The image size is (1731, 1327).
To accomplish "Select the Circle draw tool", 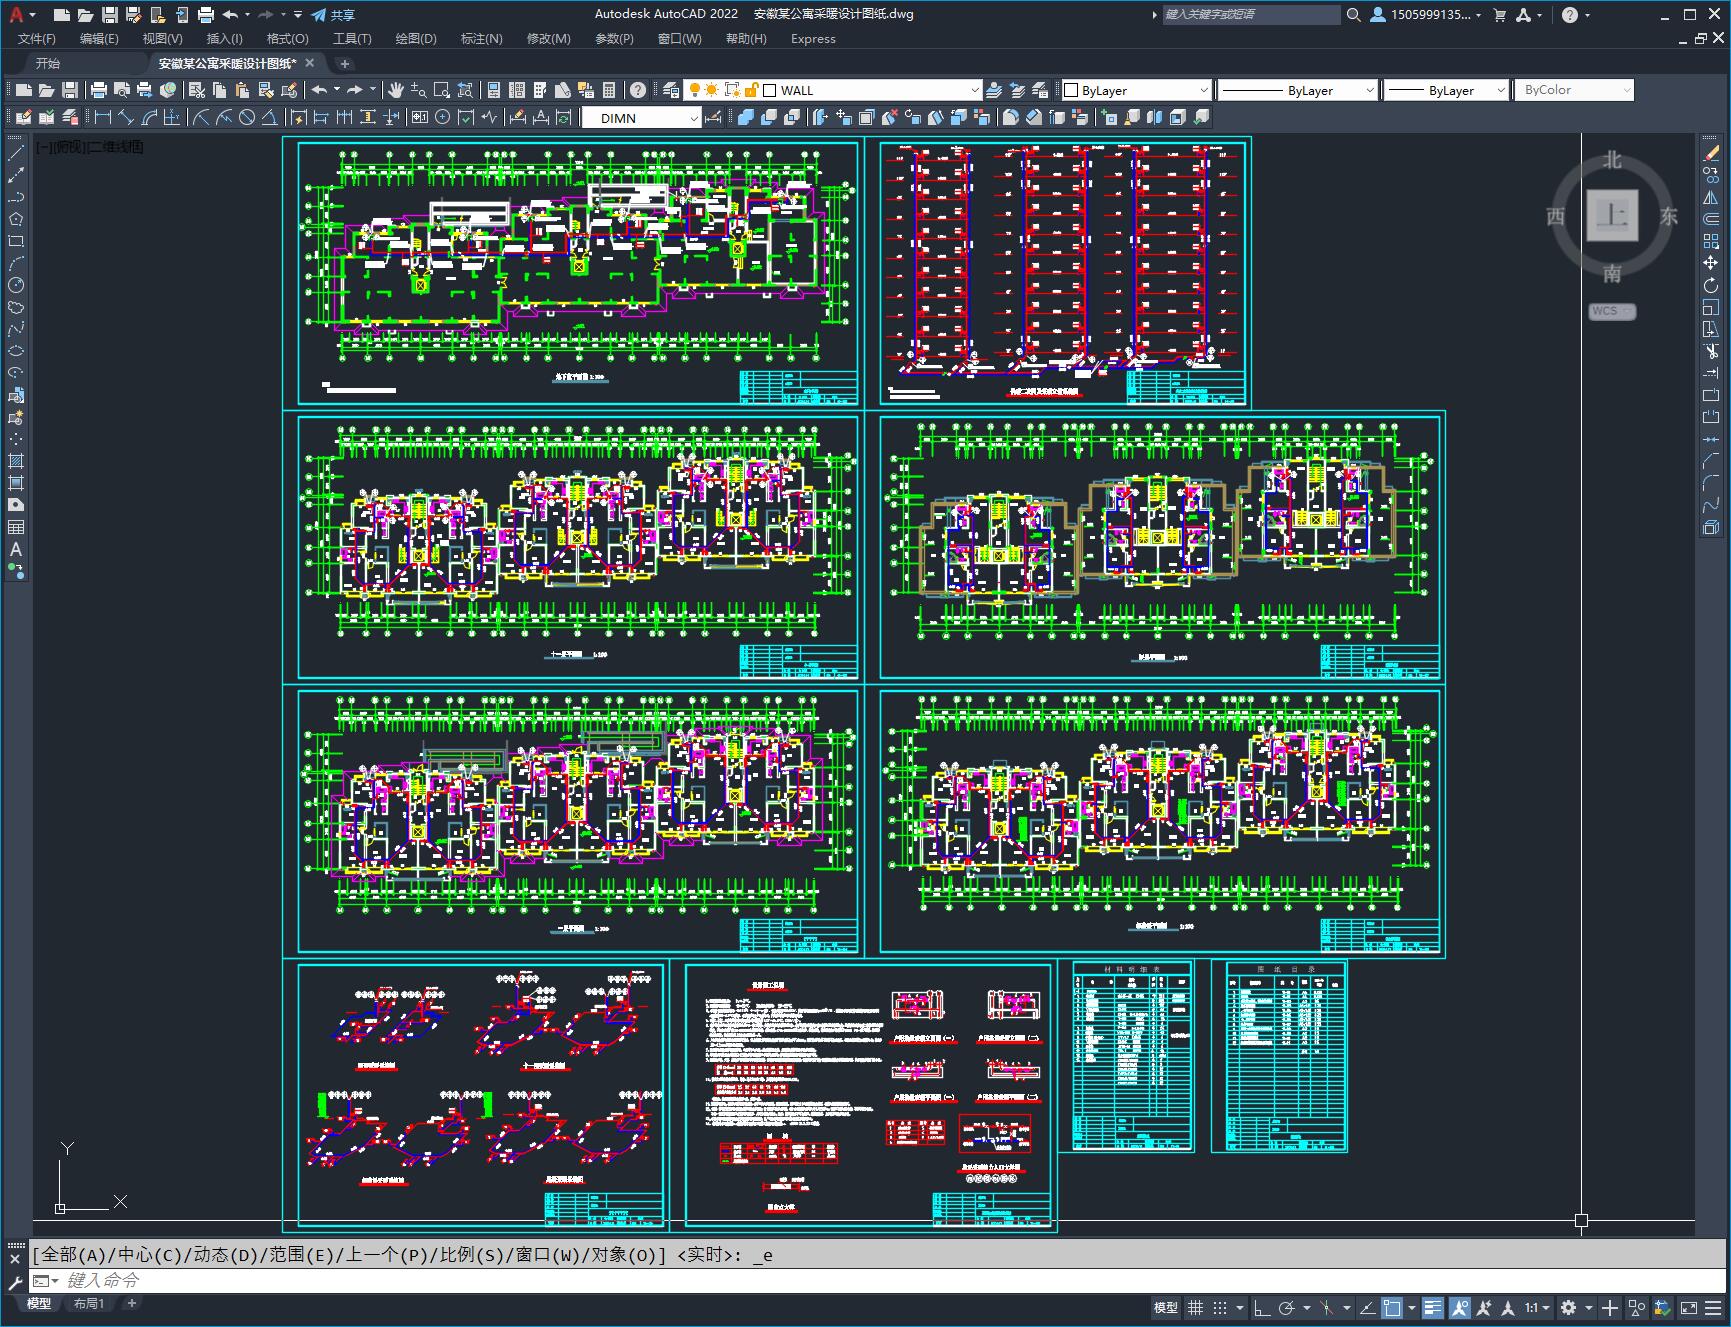I will pyautogui.click(x=16, y=285).
